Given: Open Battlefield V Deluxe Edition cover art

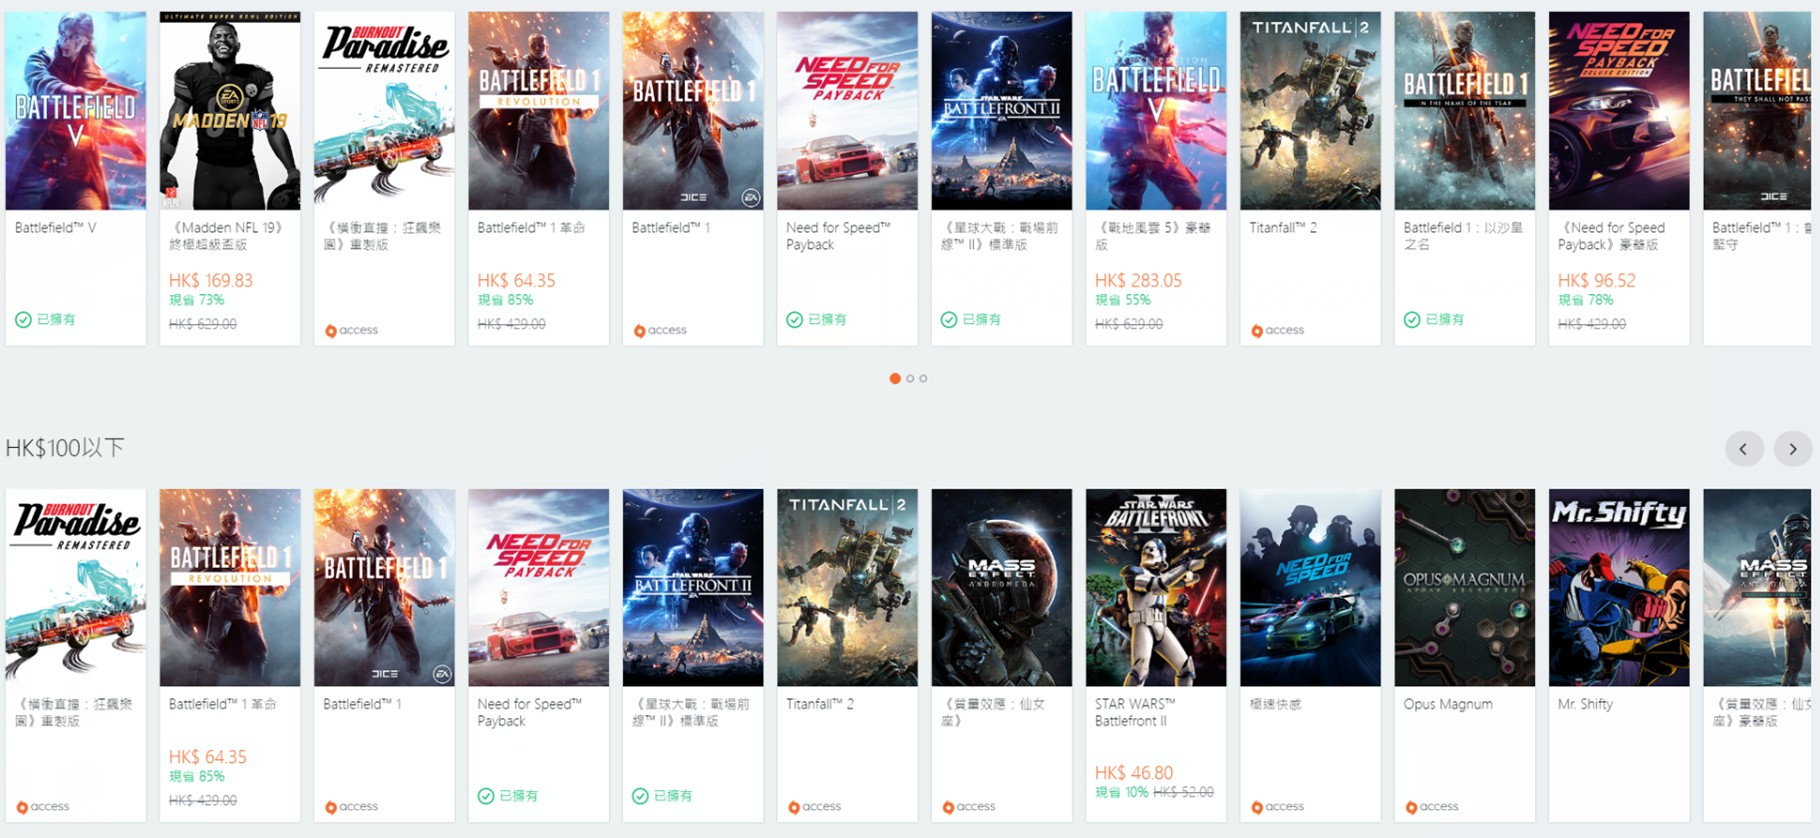Looking at the screenshot, I should point(1156,111).
